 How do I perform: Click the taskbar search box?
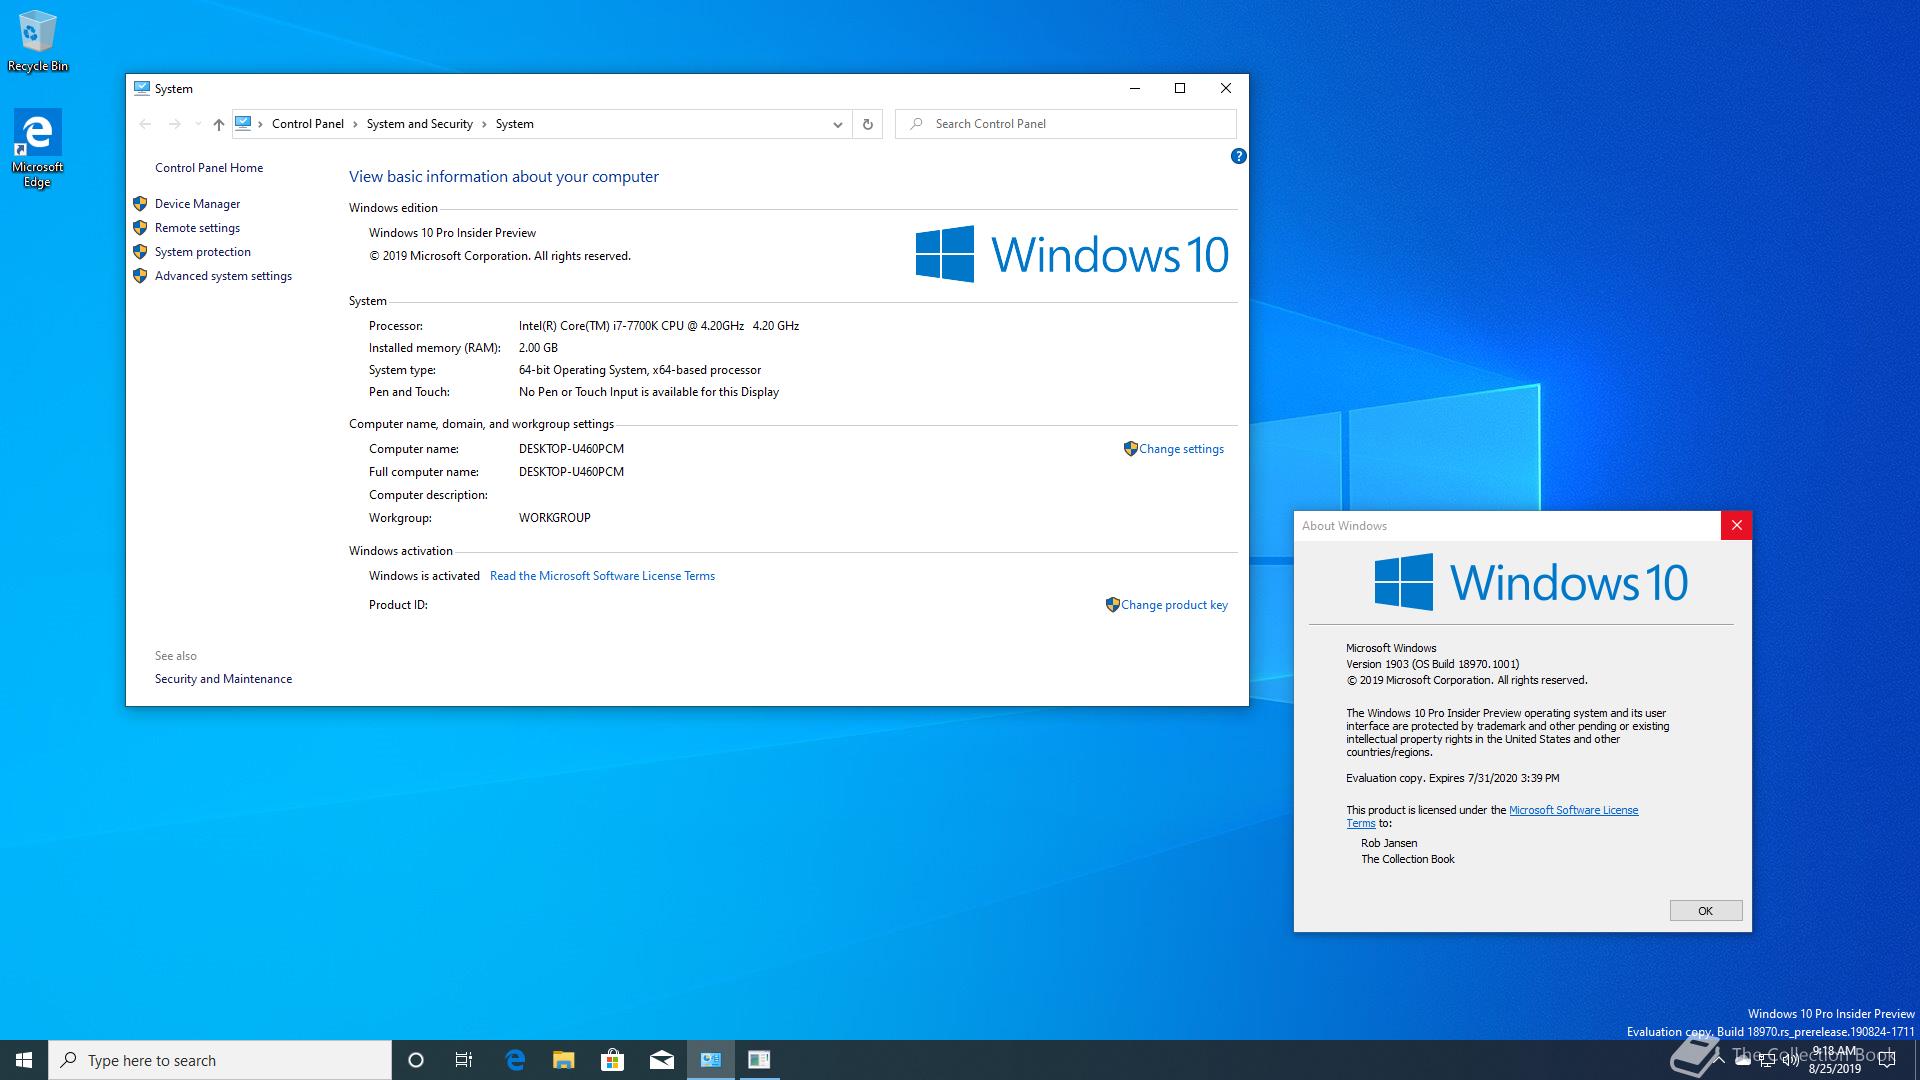point(220,1060)
